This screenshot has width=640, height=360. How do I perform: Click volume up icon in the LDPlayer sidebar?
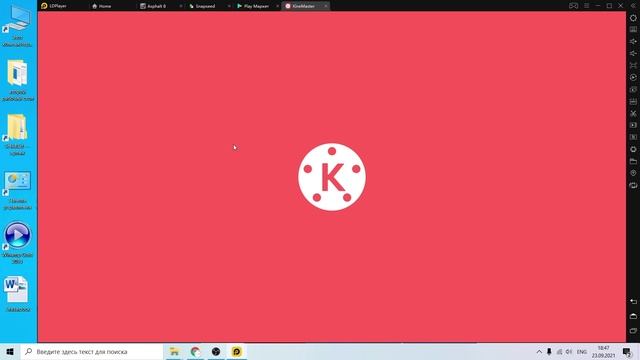633,42
